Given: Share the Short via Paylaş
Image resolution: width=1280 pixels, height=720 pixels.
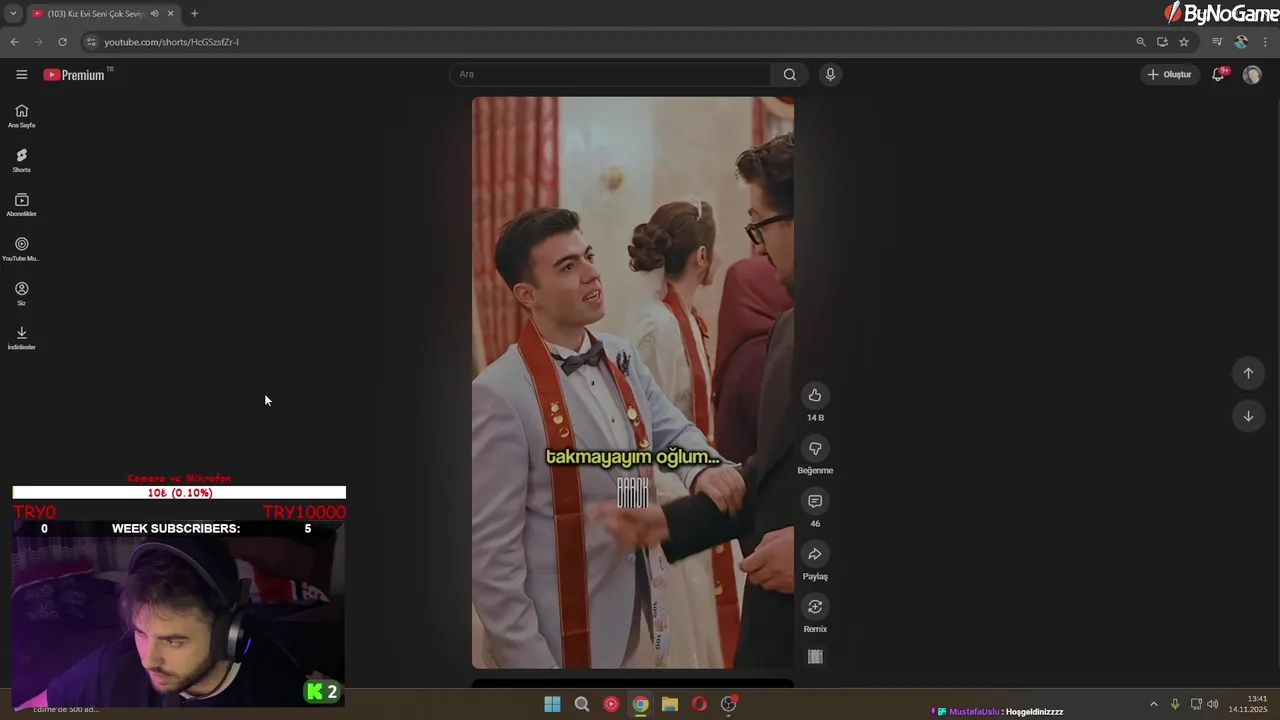Looking at the screenshot, I should pos(815,554).
